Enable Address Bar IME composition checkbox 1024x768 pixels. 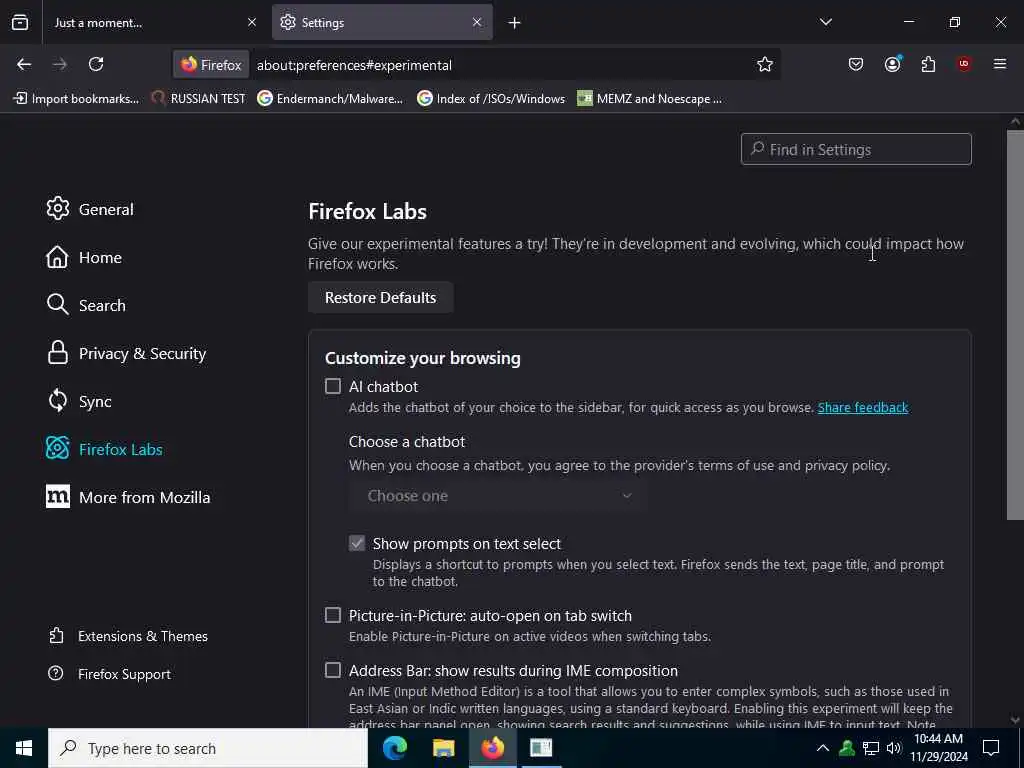coord(333,670)
